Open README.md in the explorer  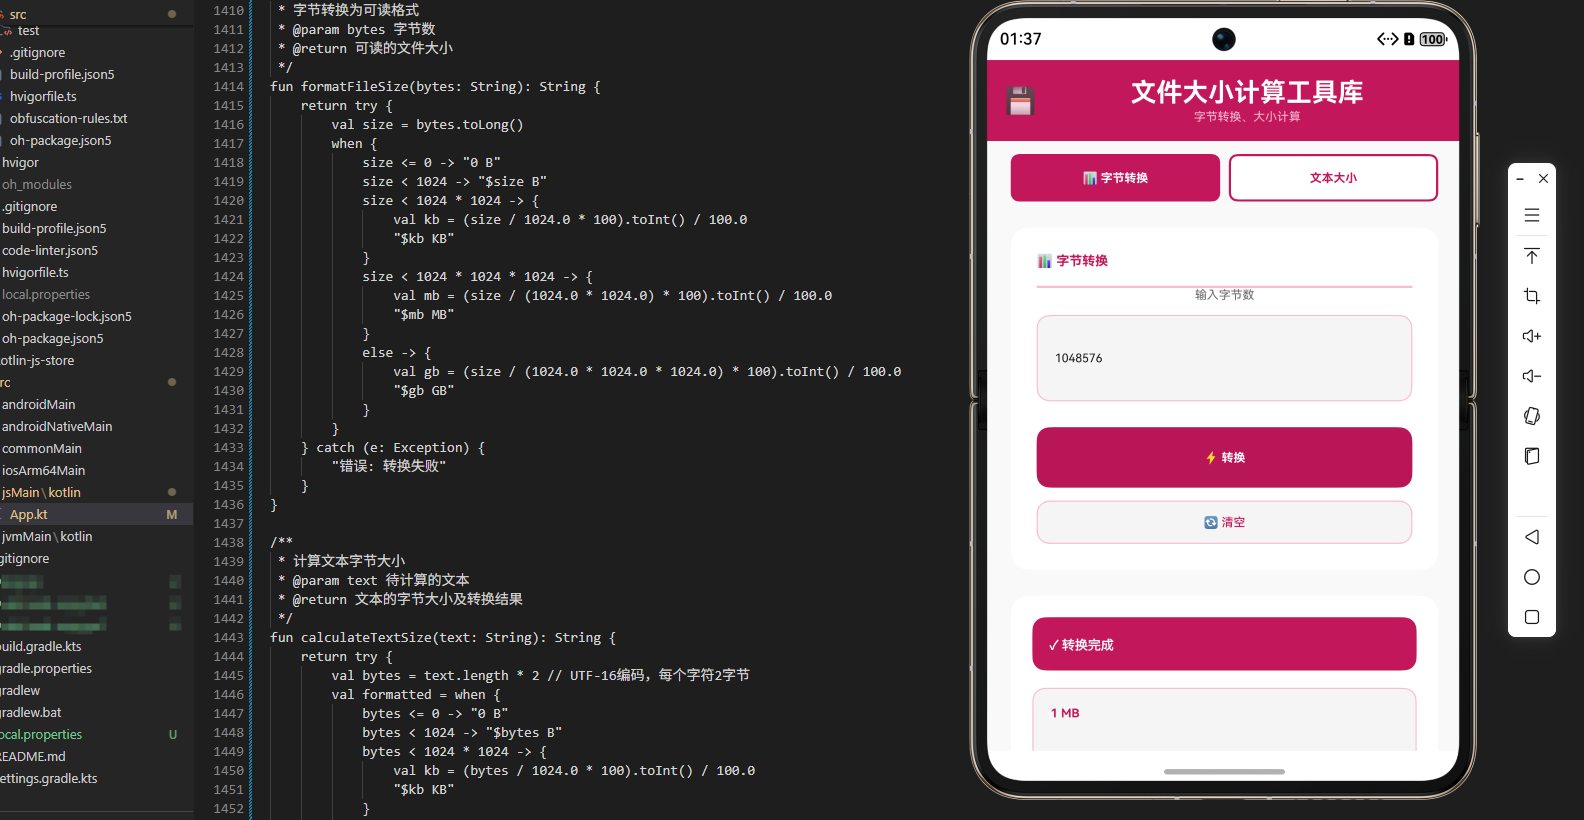33,757
